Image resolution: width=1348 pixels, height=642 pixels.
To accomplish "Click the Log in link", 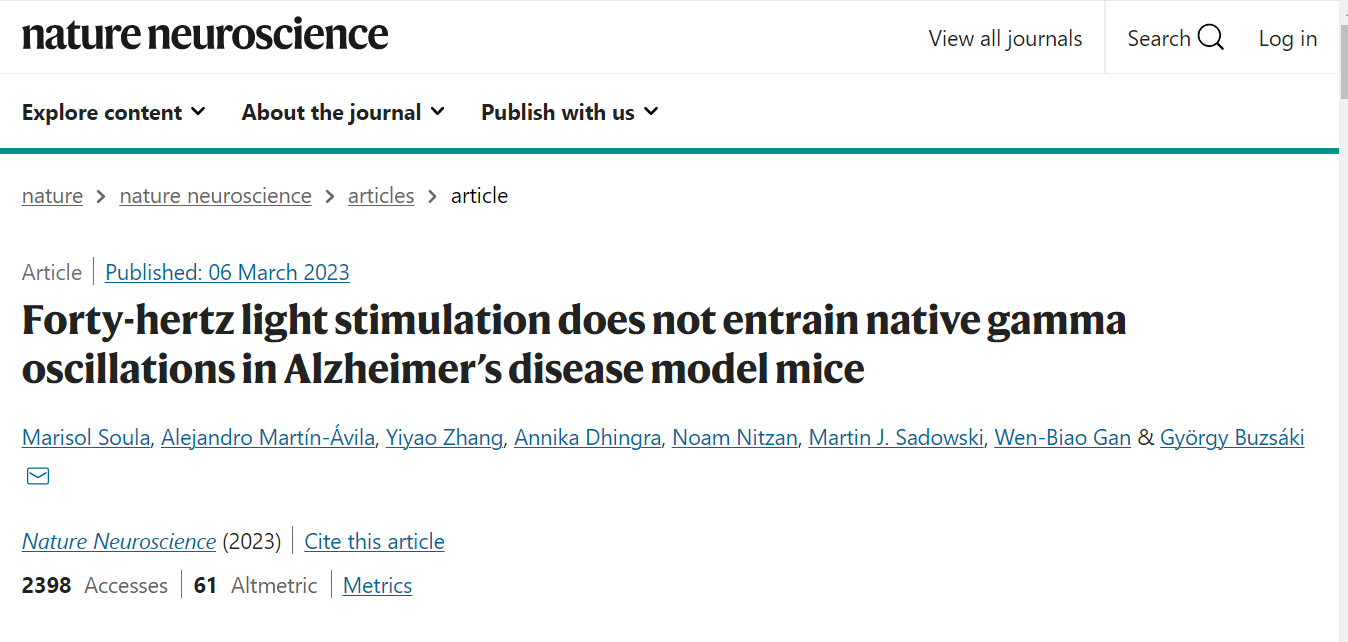I will pos(1287,38).
